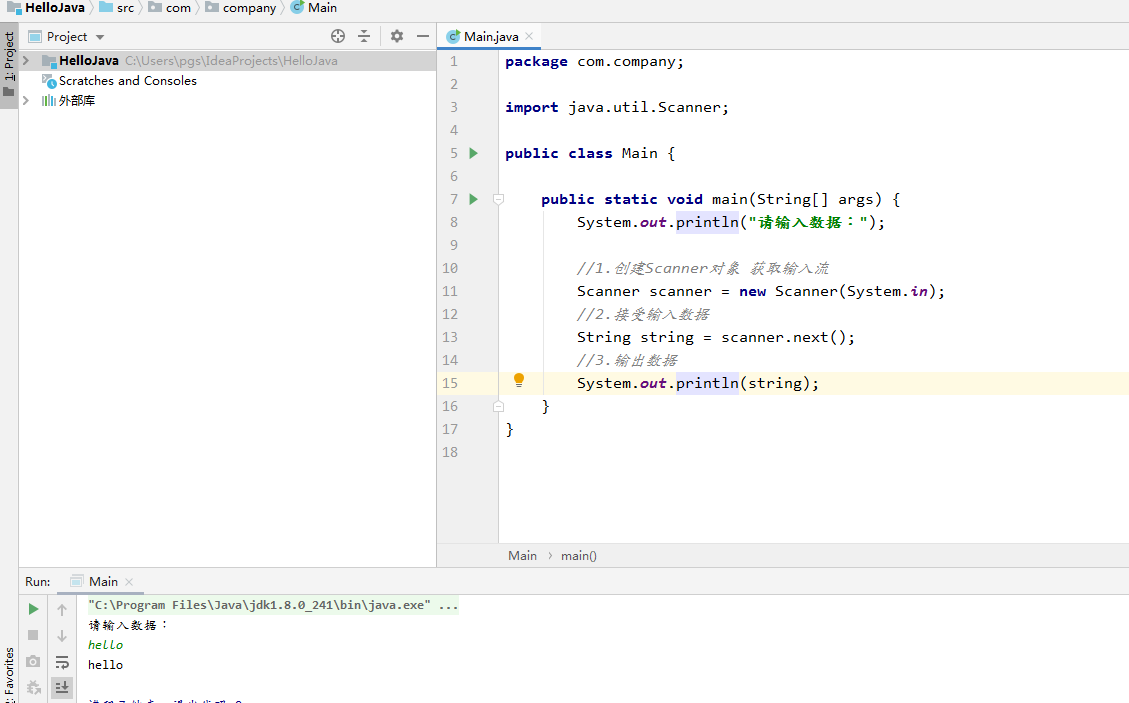Toggle scroll to end in the Run console
The width and height of the screenshot is (1129, 703).
(62, 687)
